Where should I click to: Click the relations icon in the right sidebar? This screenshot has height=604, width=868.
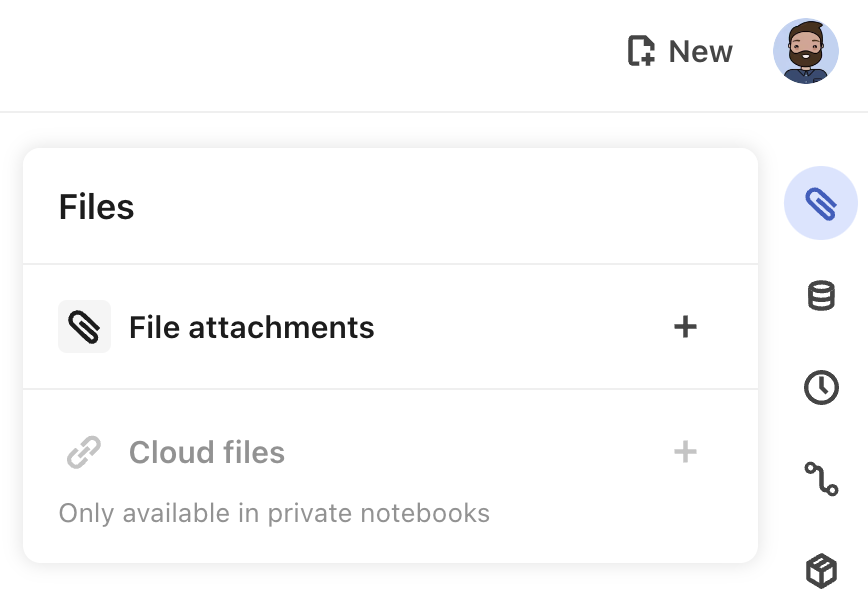820,480
